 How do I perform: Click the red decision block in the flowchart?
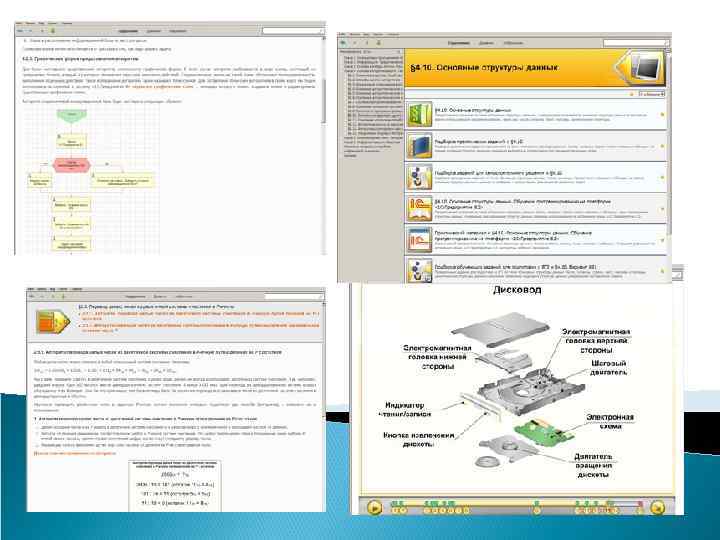coord(71,165)
